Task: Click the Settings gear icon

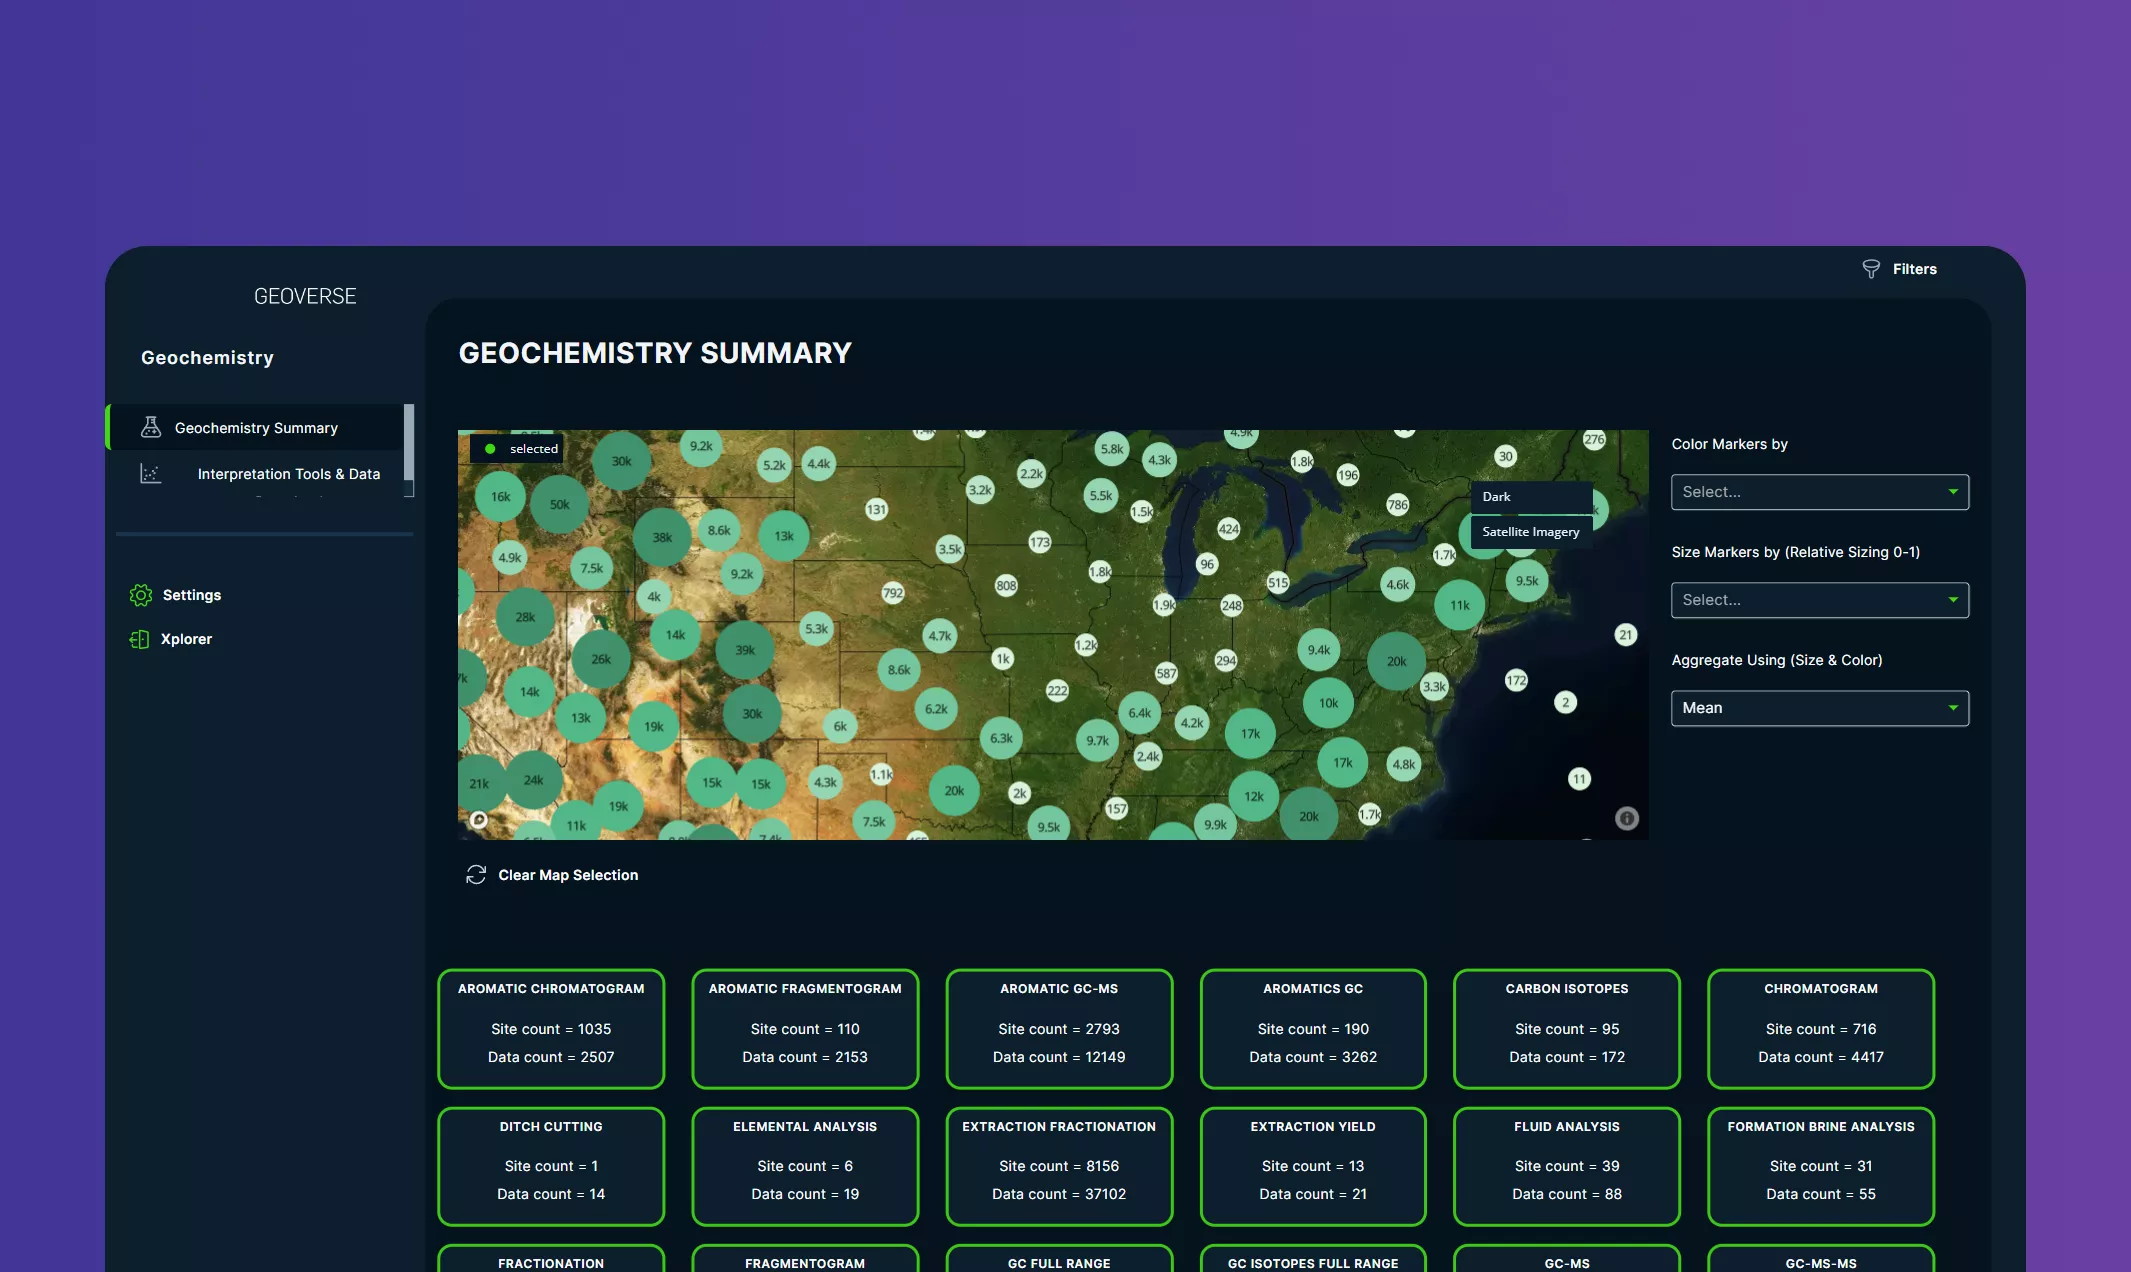Action: tap(141, 595)
